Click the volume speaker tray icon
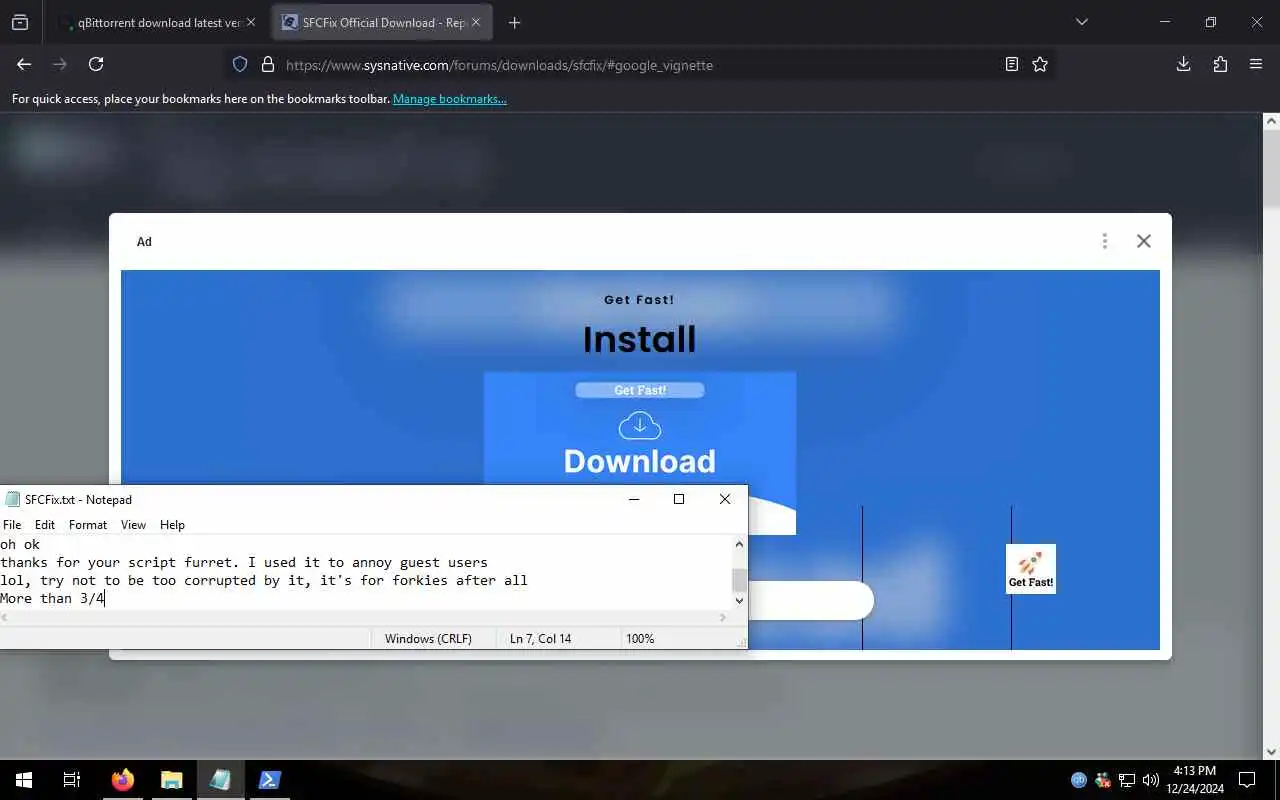1280x800 pixels. click(1150, 780)
